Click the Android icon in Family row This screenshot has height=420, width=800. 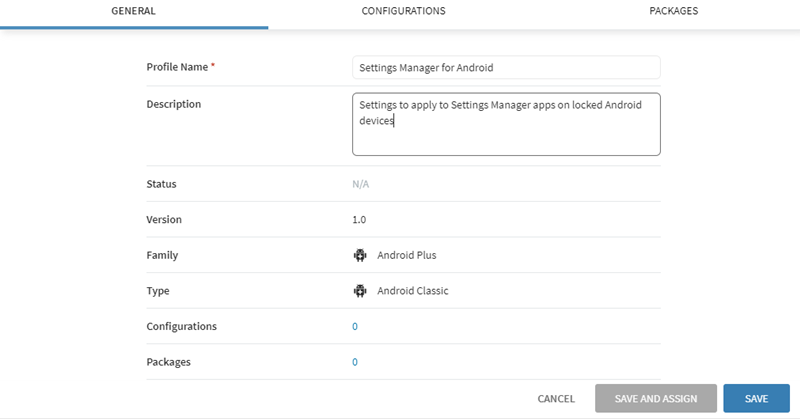[x=360, y=255]
